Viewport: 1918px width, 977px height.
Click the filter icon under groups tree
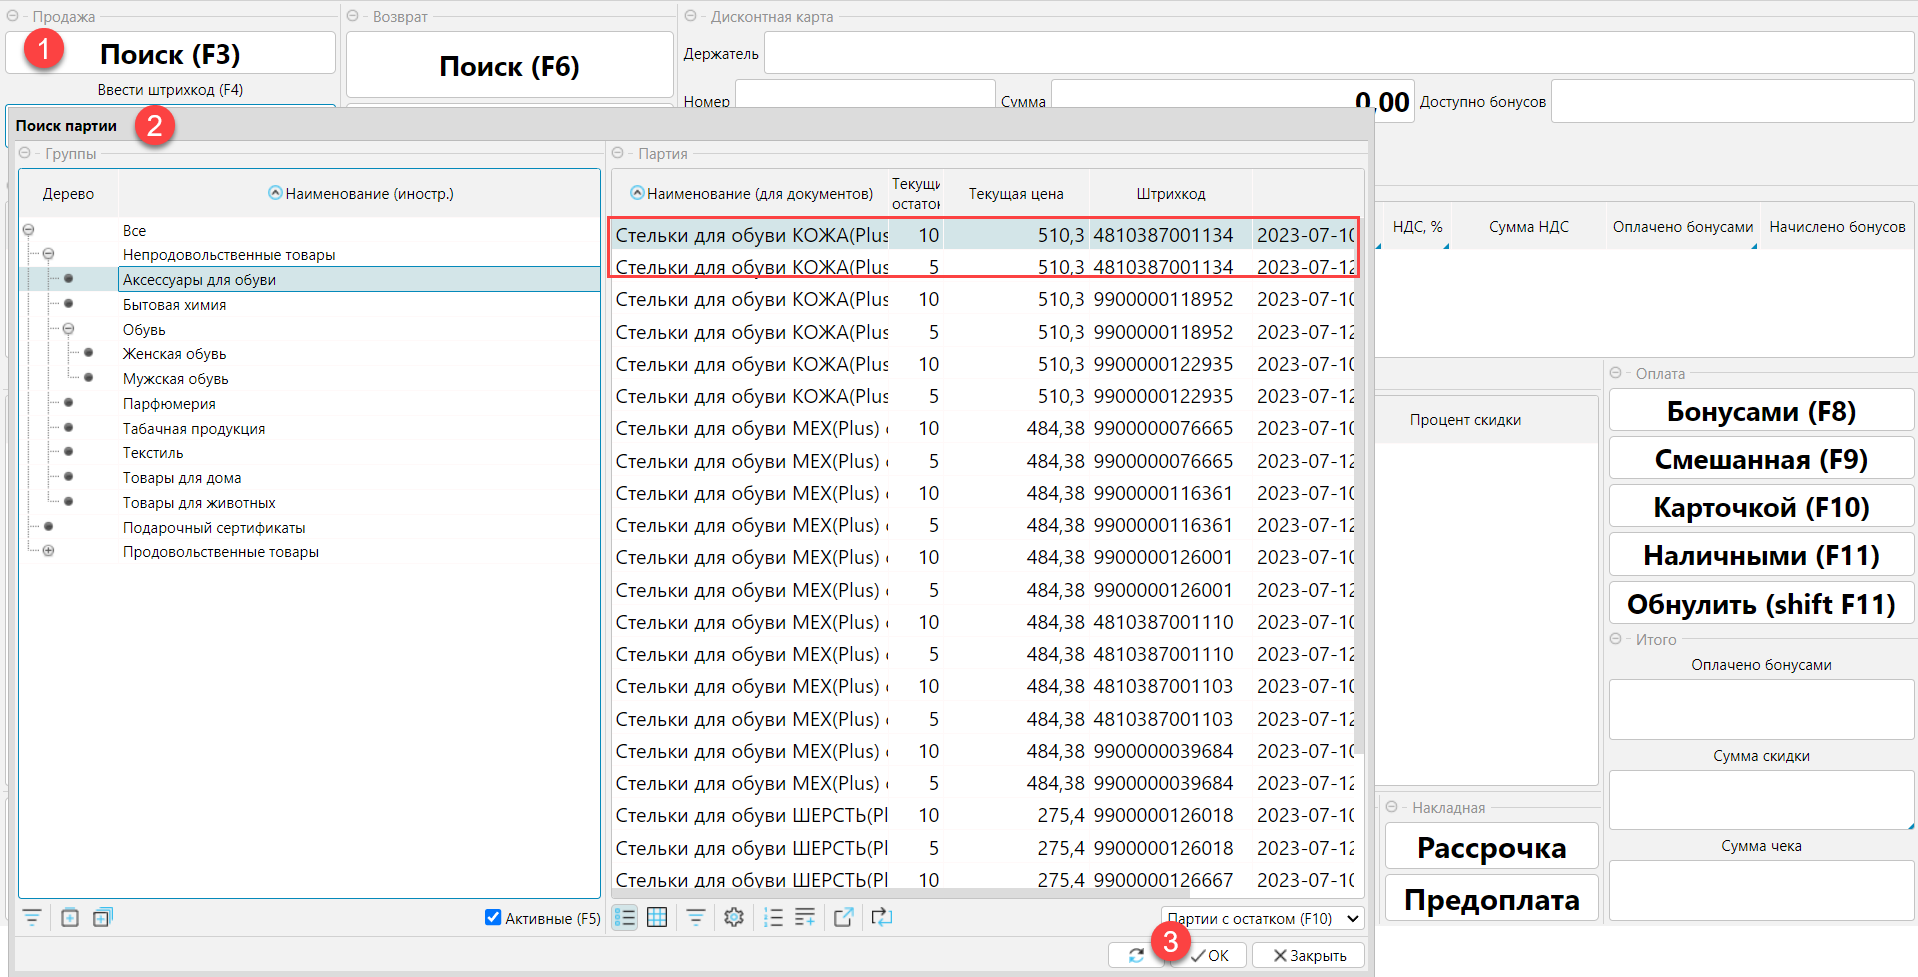[32, 917]
